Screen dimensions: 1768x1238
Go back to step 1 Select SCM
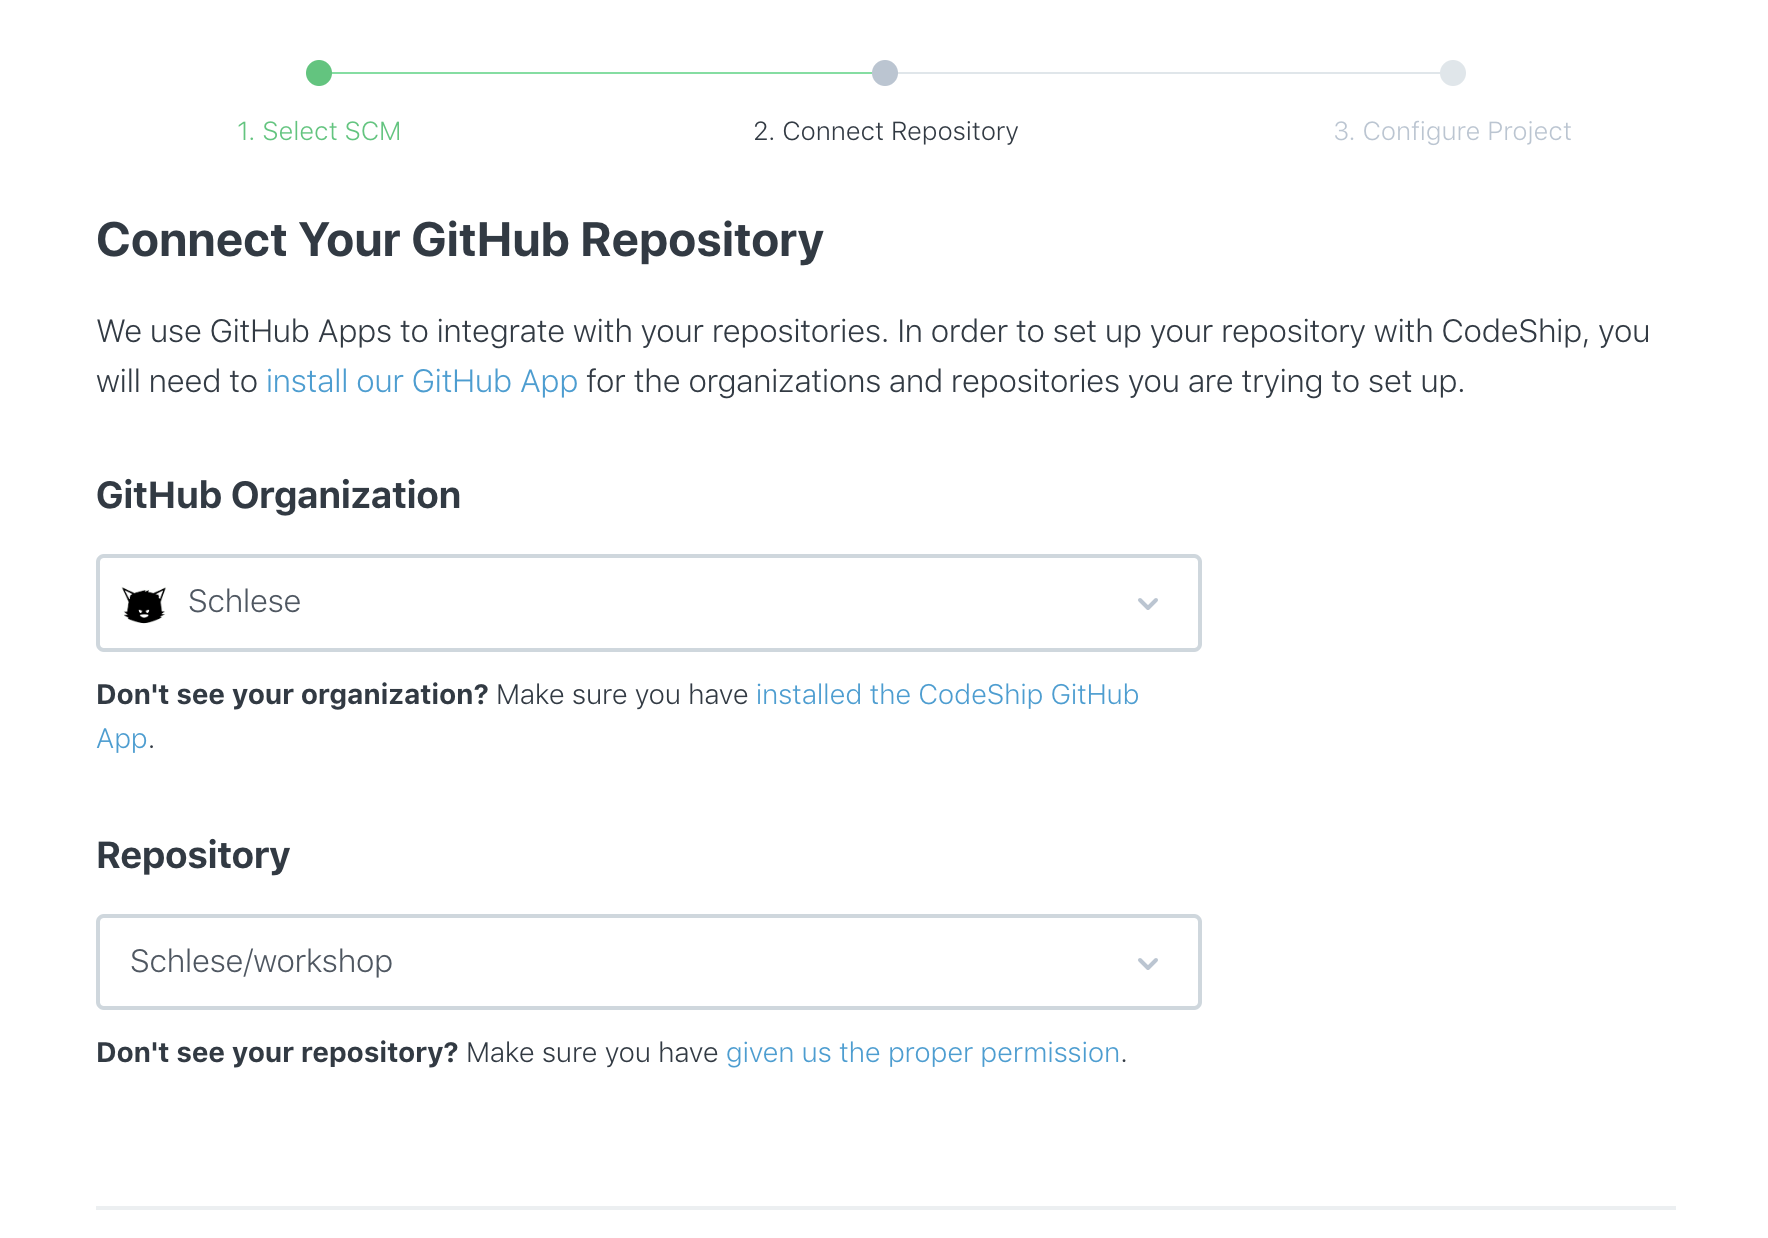point(319,131)
